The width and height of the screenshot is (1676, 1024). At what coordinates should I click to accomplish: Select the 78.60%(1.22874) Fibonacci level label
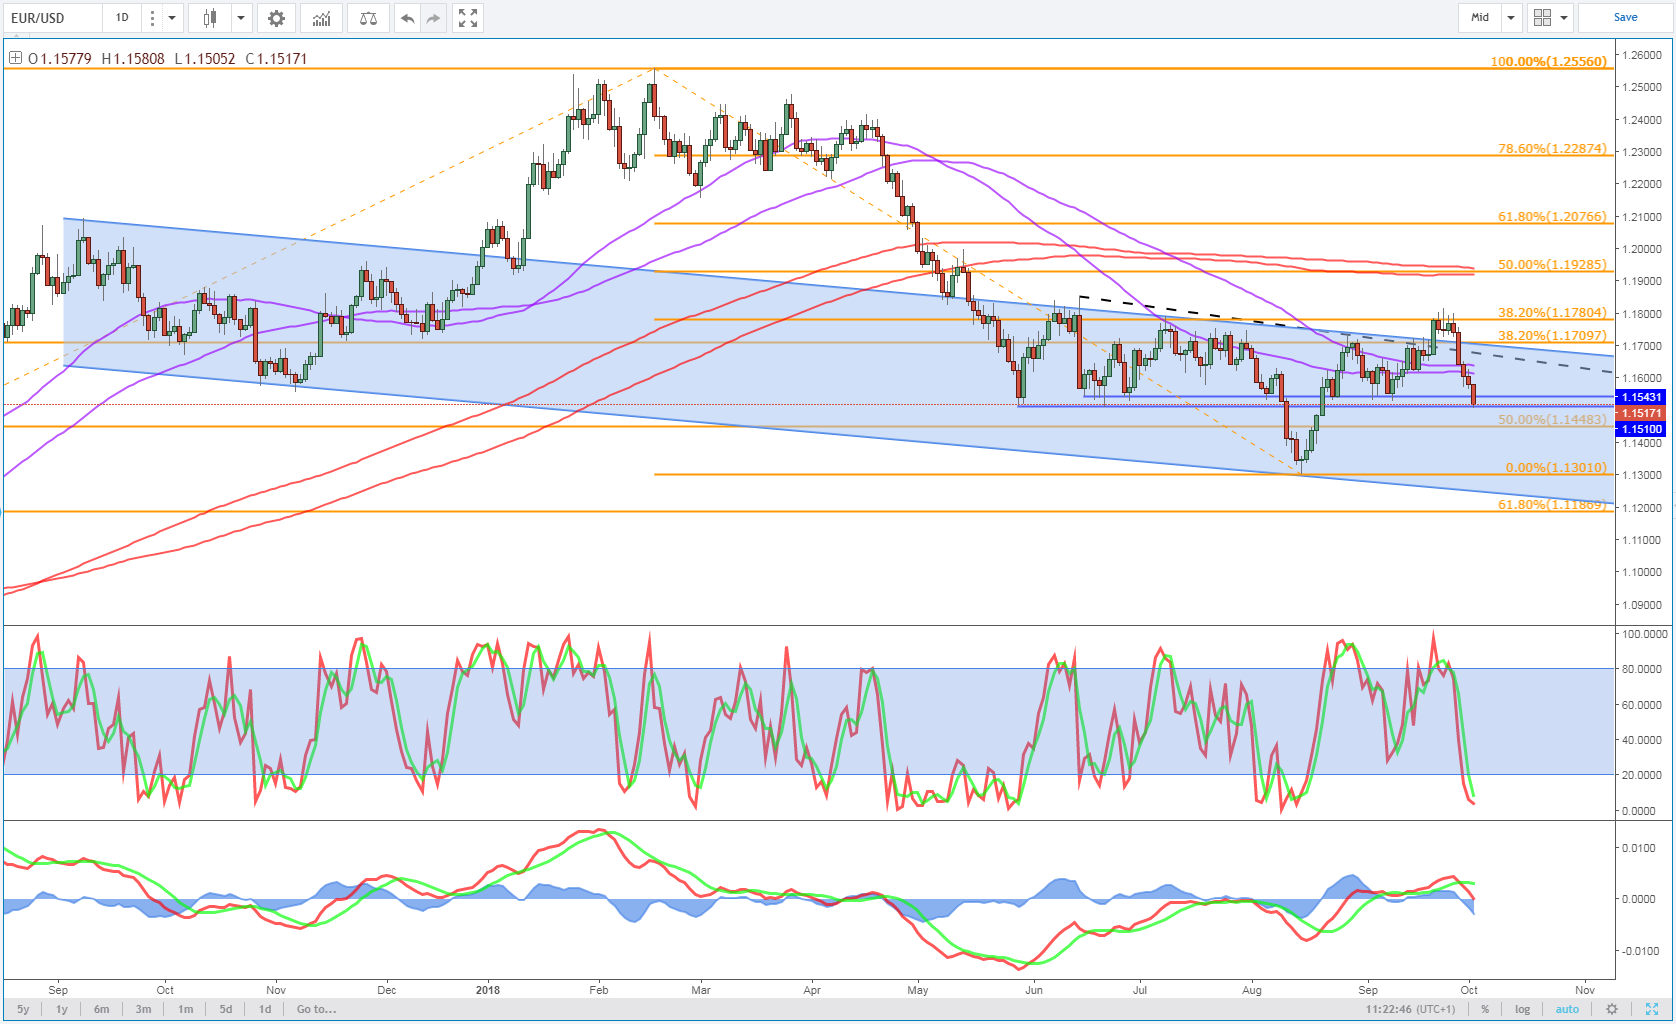(1552, 148)
